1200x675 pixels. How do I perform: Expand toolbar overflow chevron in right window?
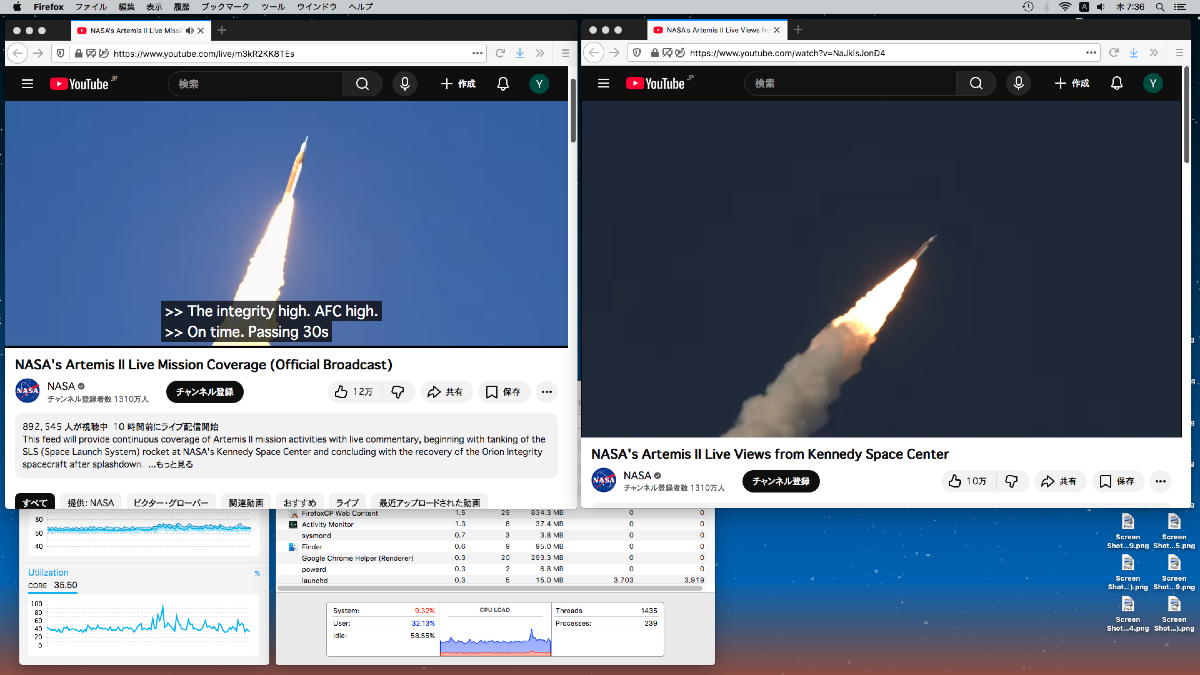[1156, 52]
